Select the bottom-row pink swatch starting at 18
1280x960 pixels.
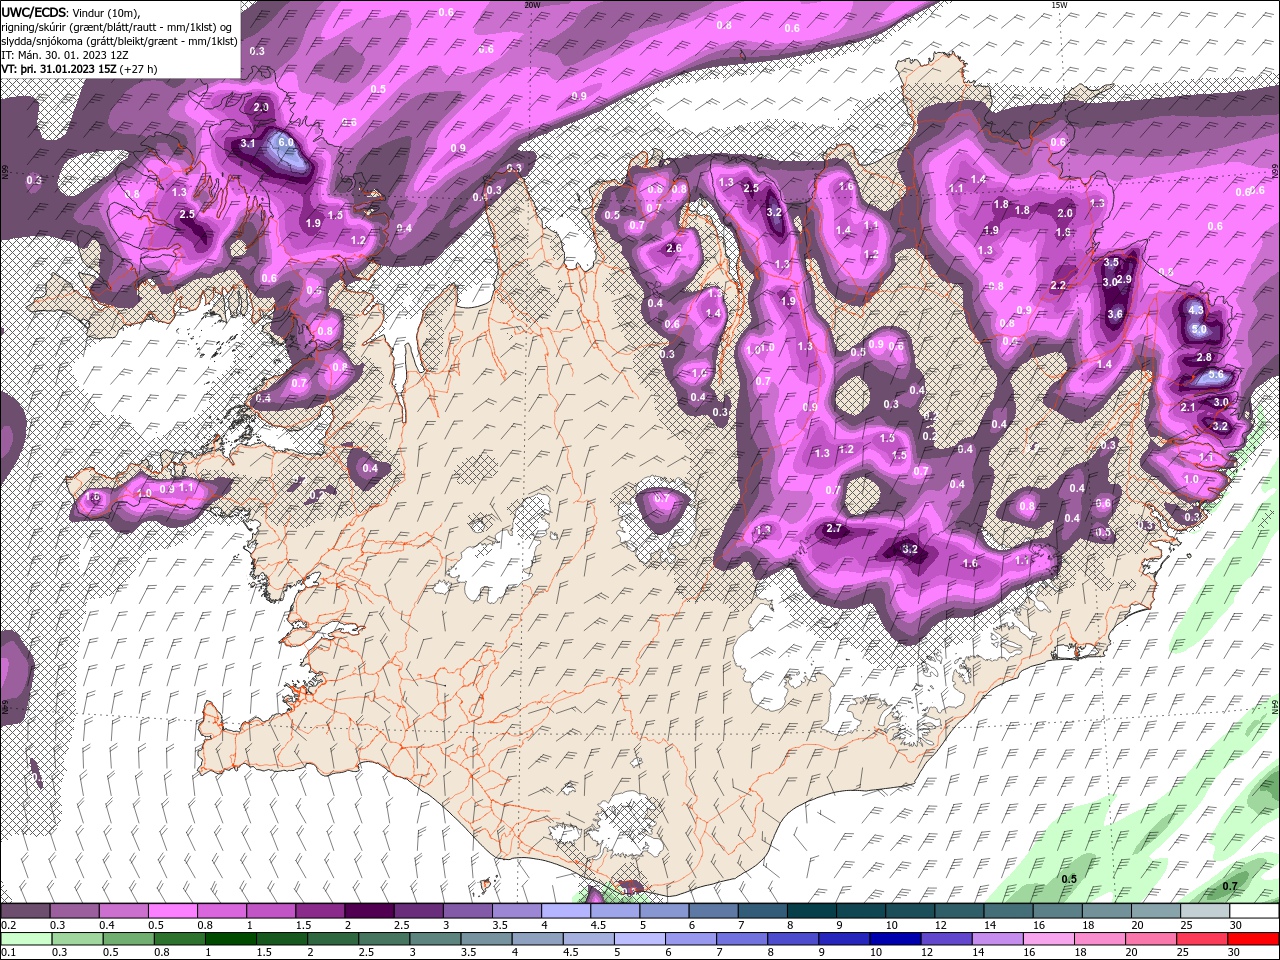click(x=1100, y=939)
